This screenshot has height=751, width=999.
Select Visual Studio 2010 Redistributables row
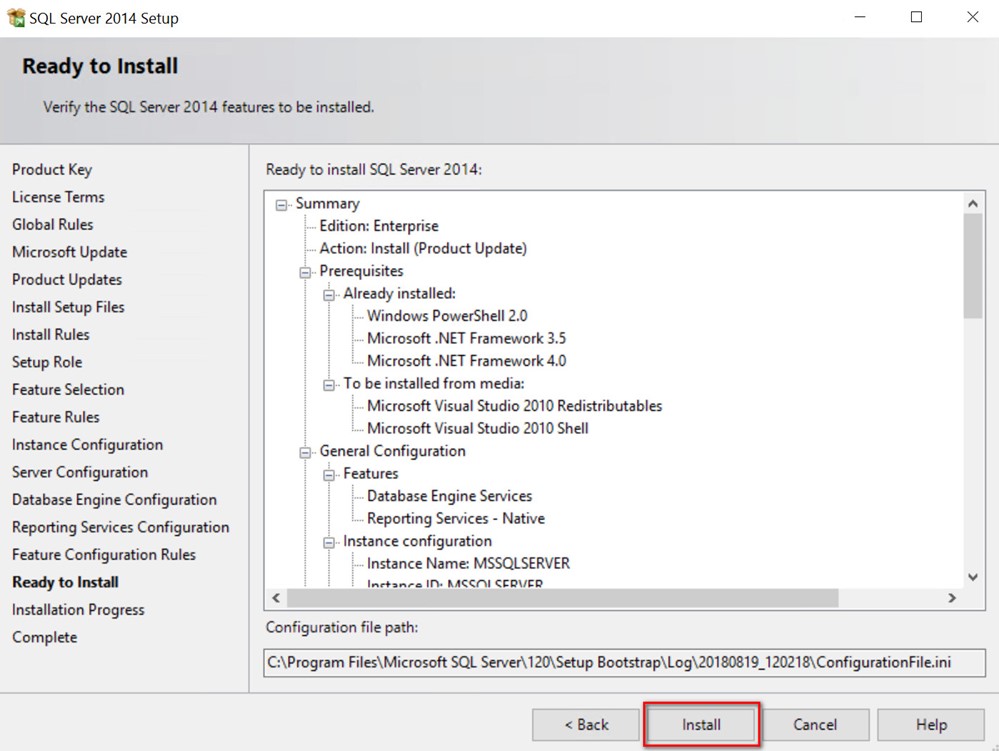514,406
